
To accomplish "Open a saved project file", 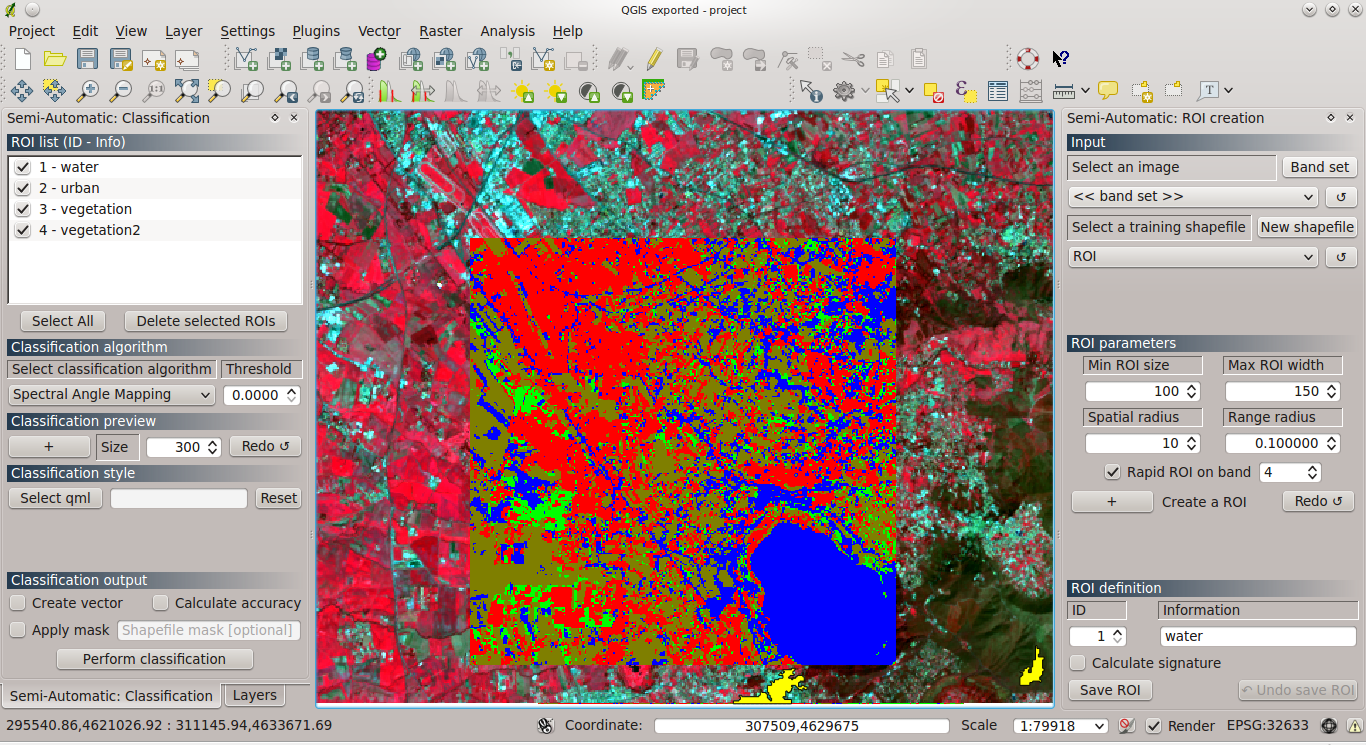I will click(x=54, y=58).
